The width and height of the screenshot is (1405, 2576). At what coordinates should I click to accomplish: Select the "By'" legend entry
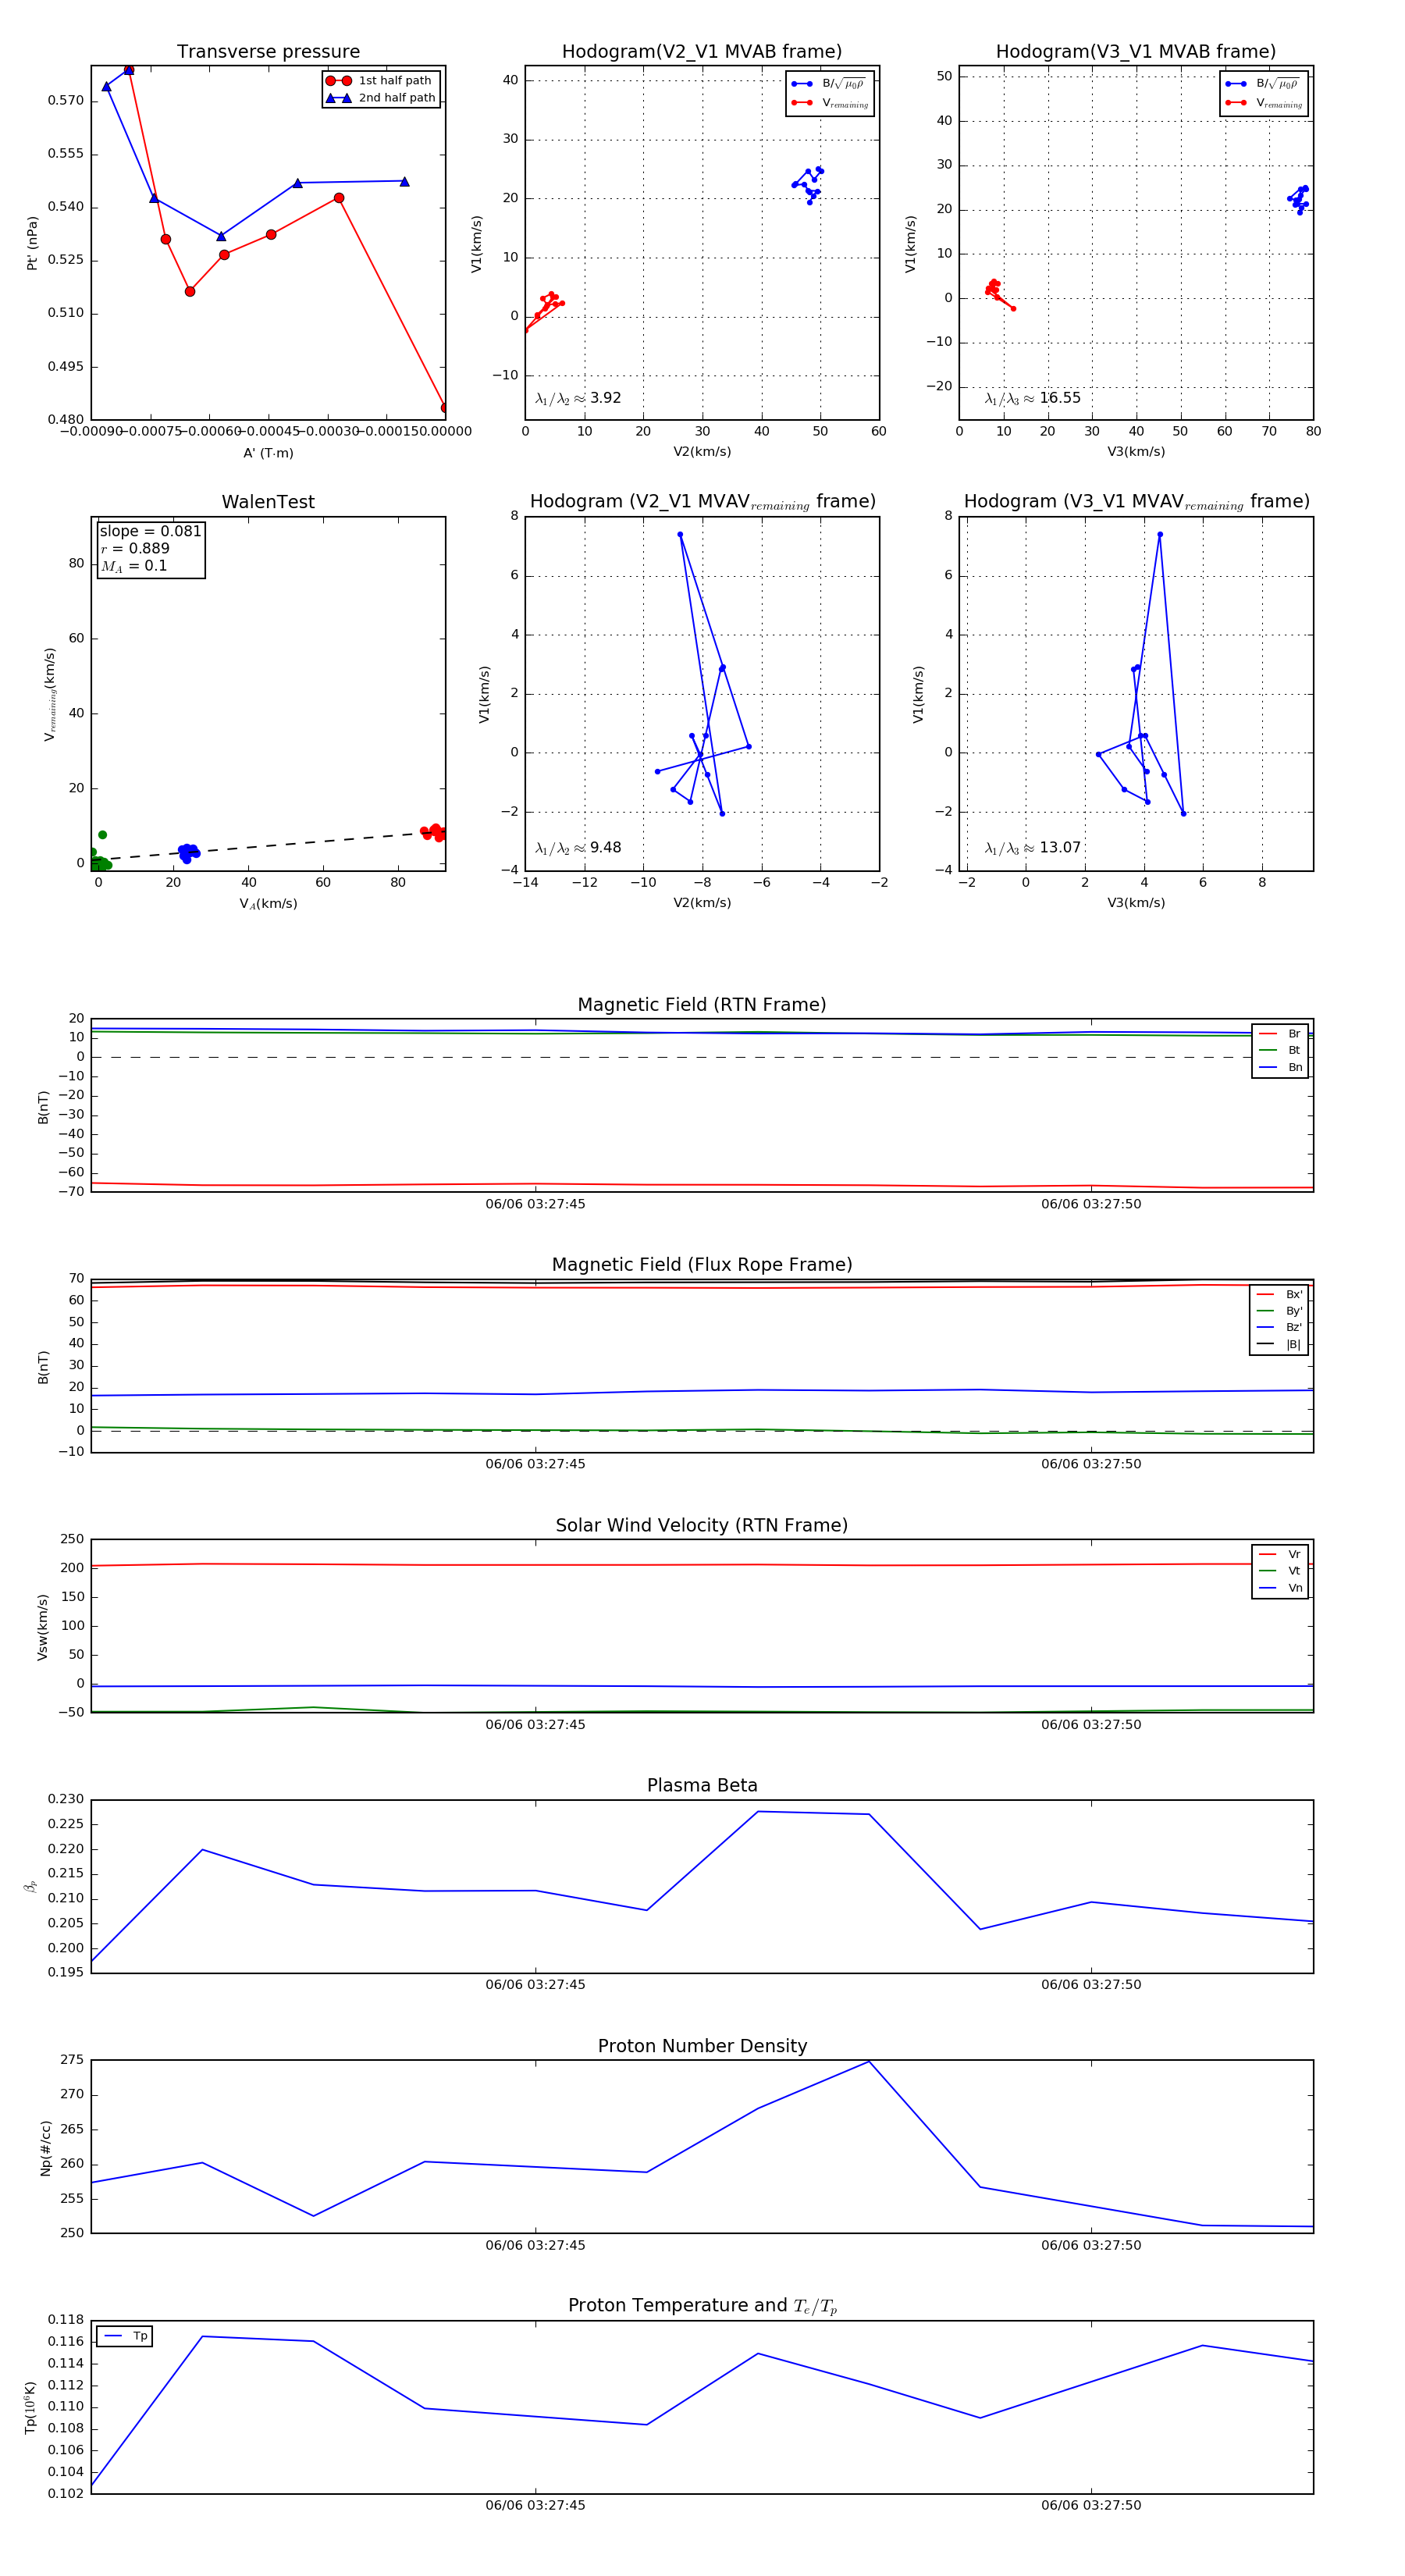pyautogui.click(x=1279, y=1311)
